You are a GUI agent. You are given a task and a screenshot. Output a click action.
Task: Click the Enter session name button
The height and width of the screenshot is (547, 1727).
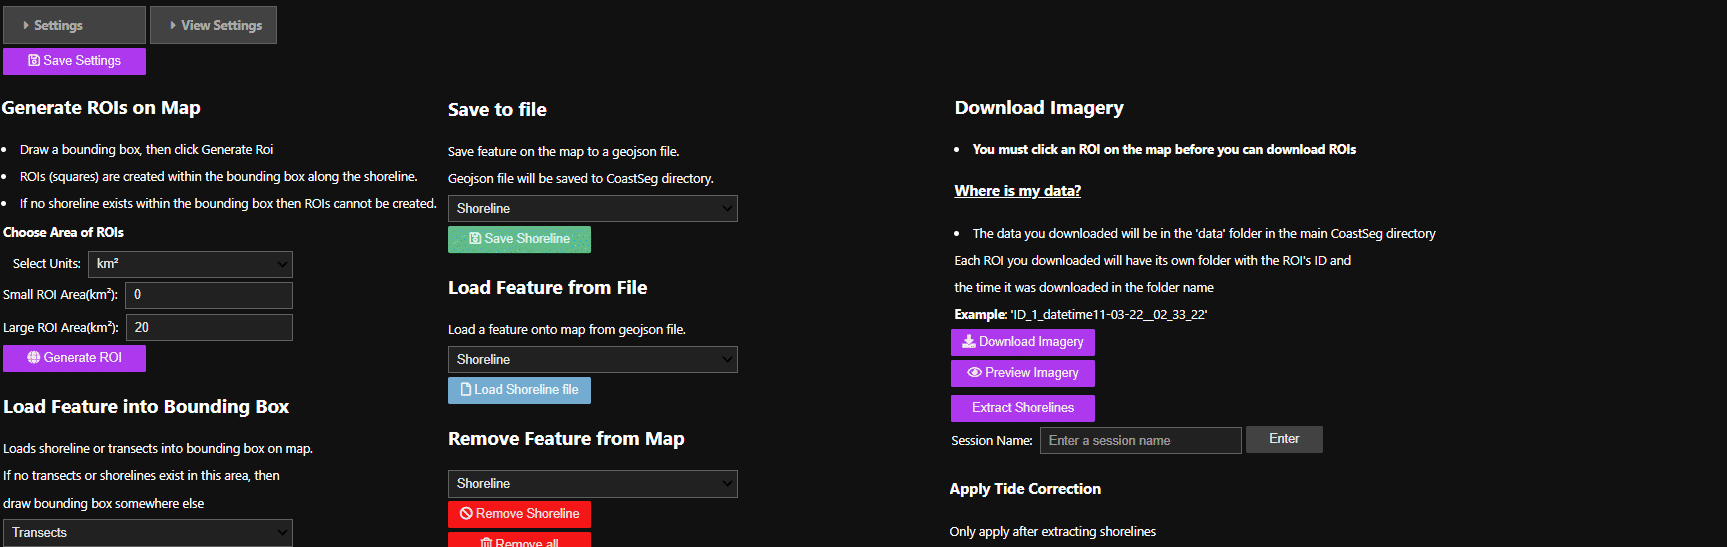tap(1283, 439)
